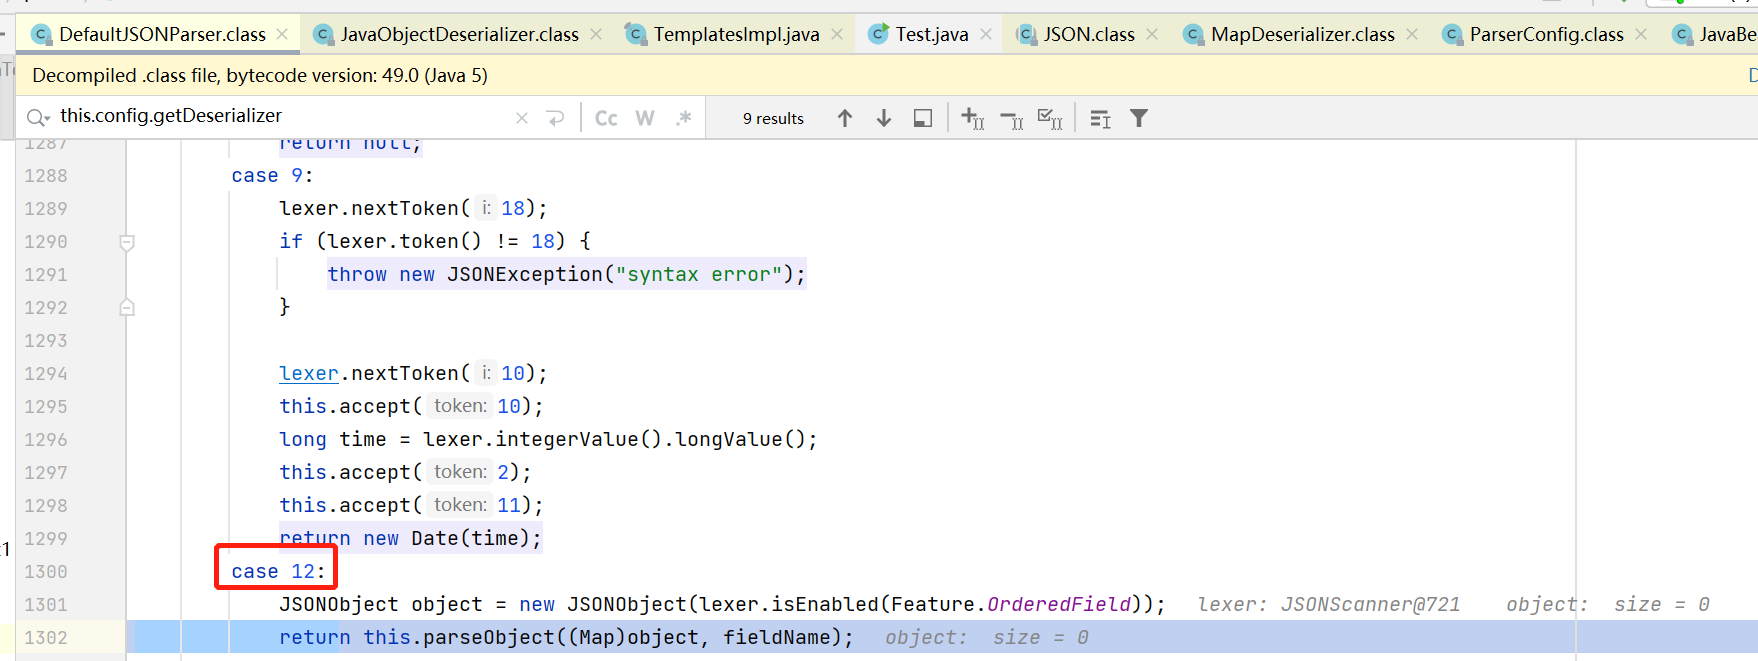Unselect occurrence icon in search bar
Viewport: 1758px width, 661px height.
1011,119
